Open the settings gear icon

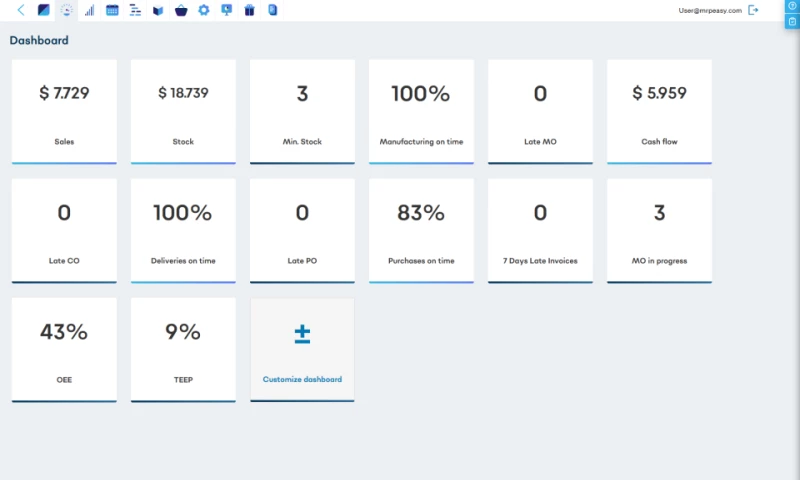point(204,10)
